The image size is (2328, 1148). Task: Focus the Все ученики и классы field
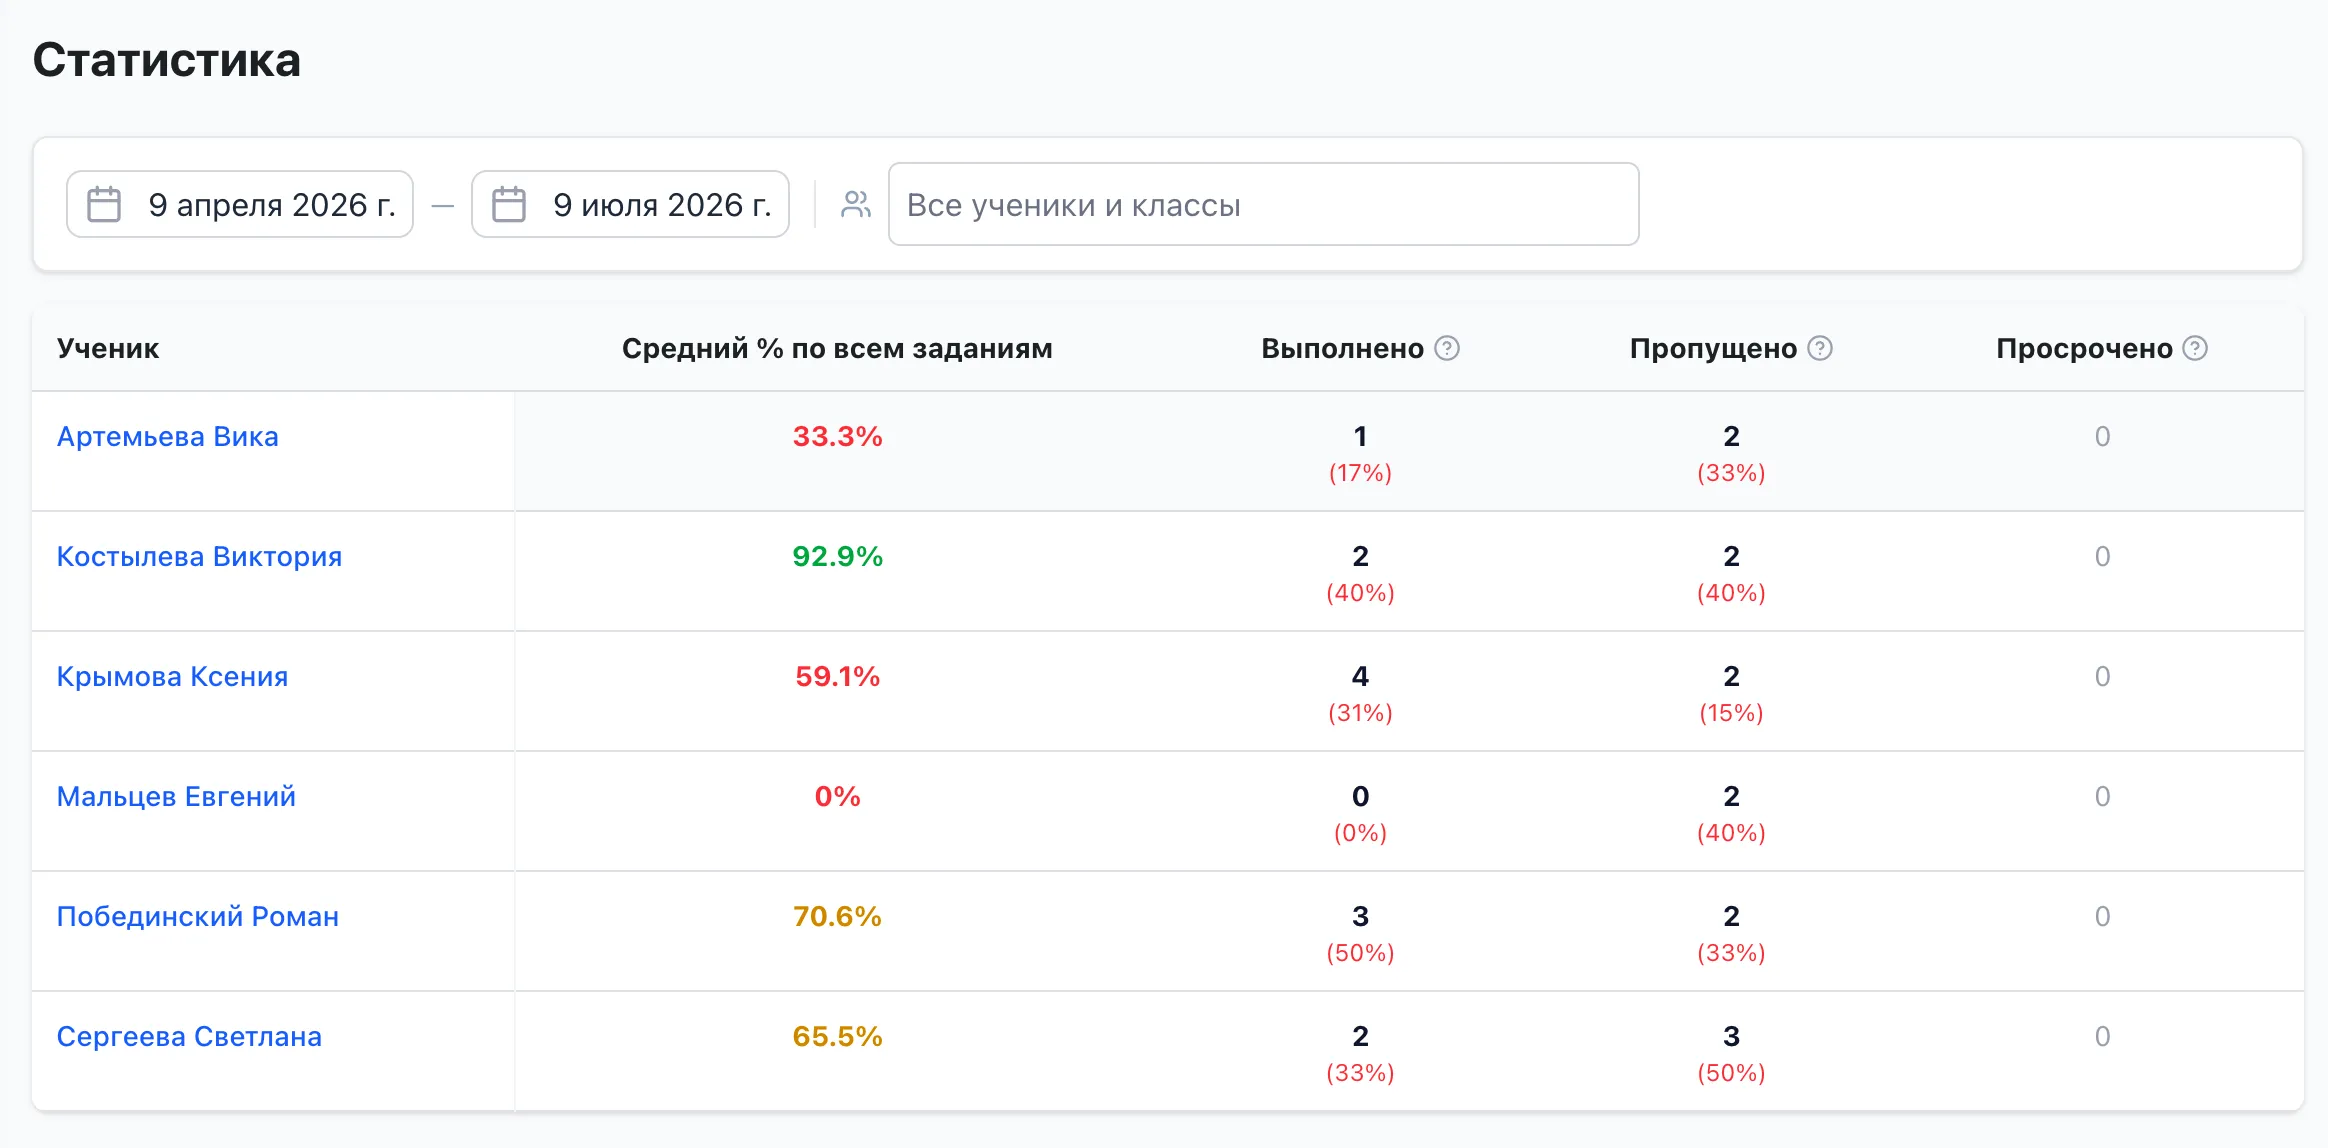1264,204
